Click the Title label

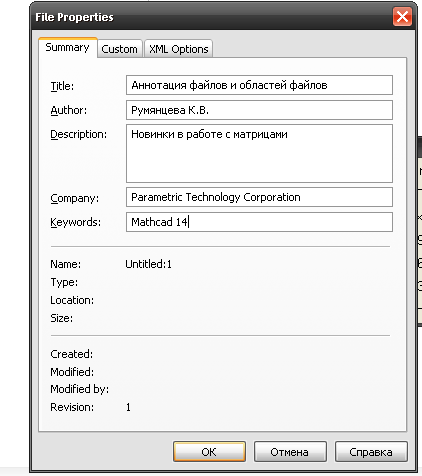click(x=62, y=86)
